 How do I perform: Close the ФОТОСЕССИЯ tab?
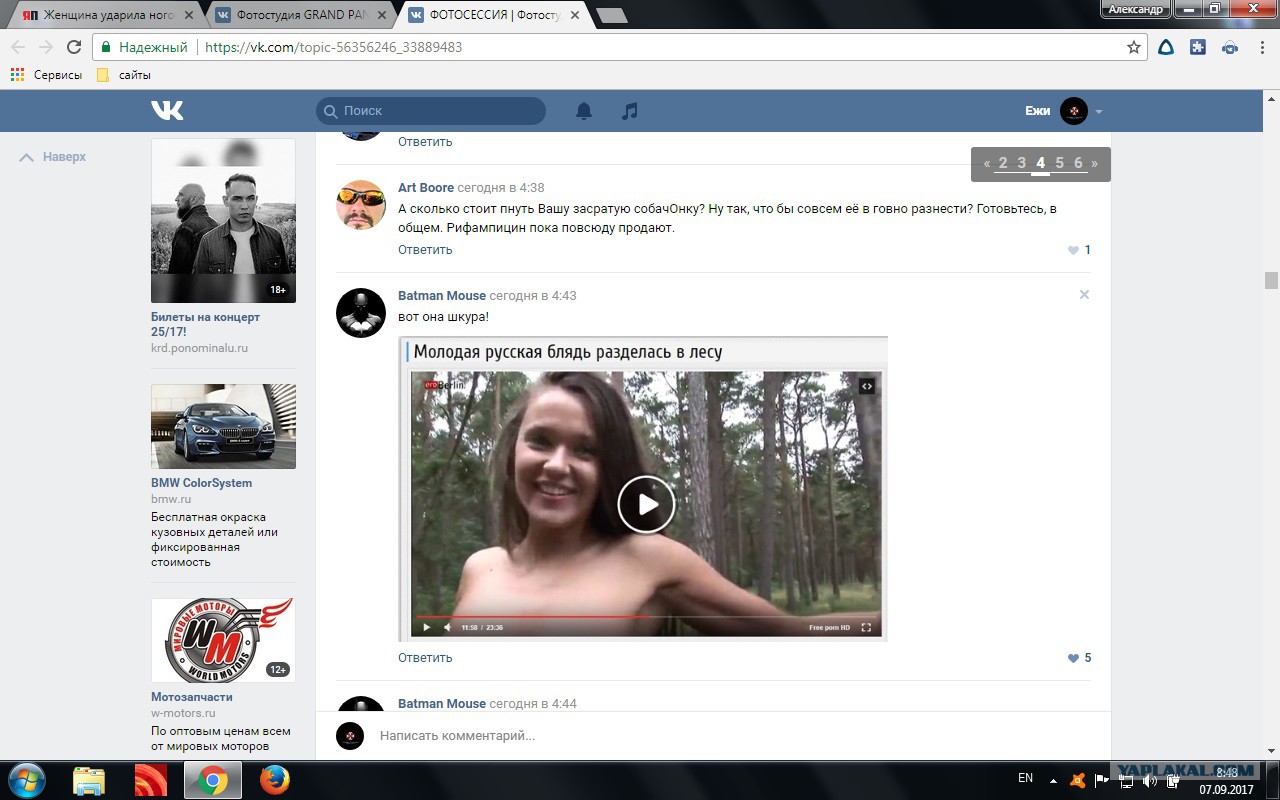click(573, 15)
